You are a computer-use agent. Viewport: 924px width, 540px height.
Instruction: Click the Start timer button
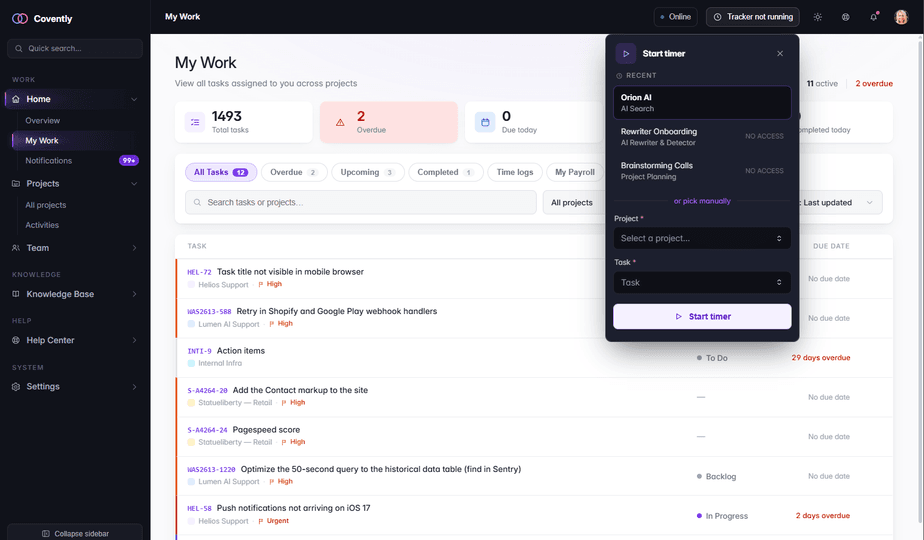pos(702,317)
